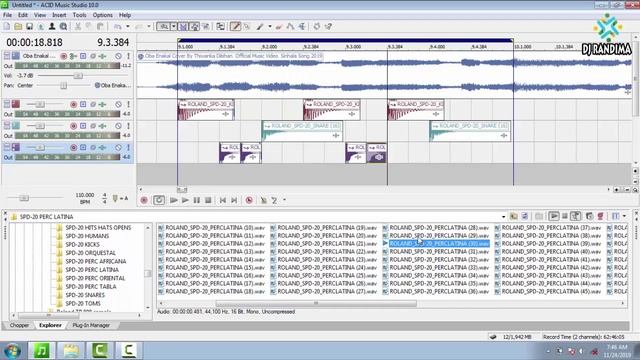Create a new project from the toolbar
This screenshot has height=360, width=640.
point(7,27)
